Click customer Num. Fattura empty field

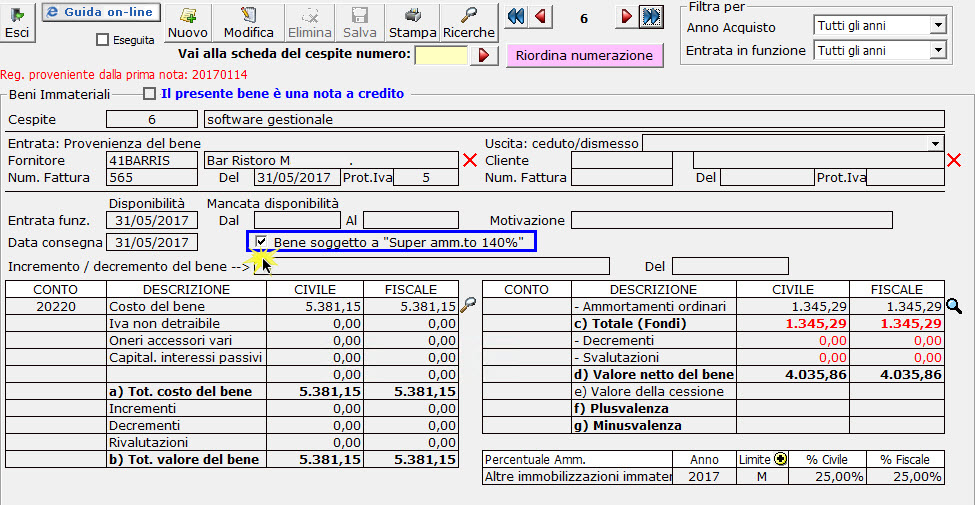click(x=621, y=178)
